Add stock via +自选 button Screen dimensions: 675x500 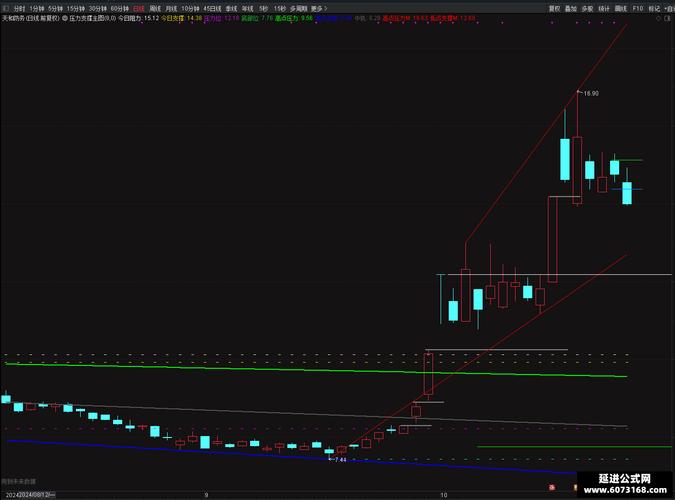coord(667,7)
